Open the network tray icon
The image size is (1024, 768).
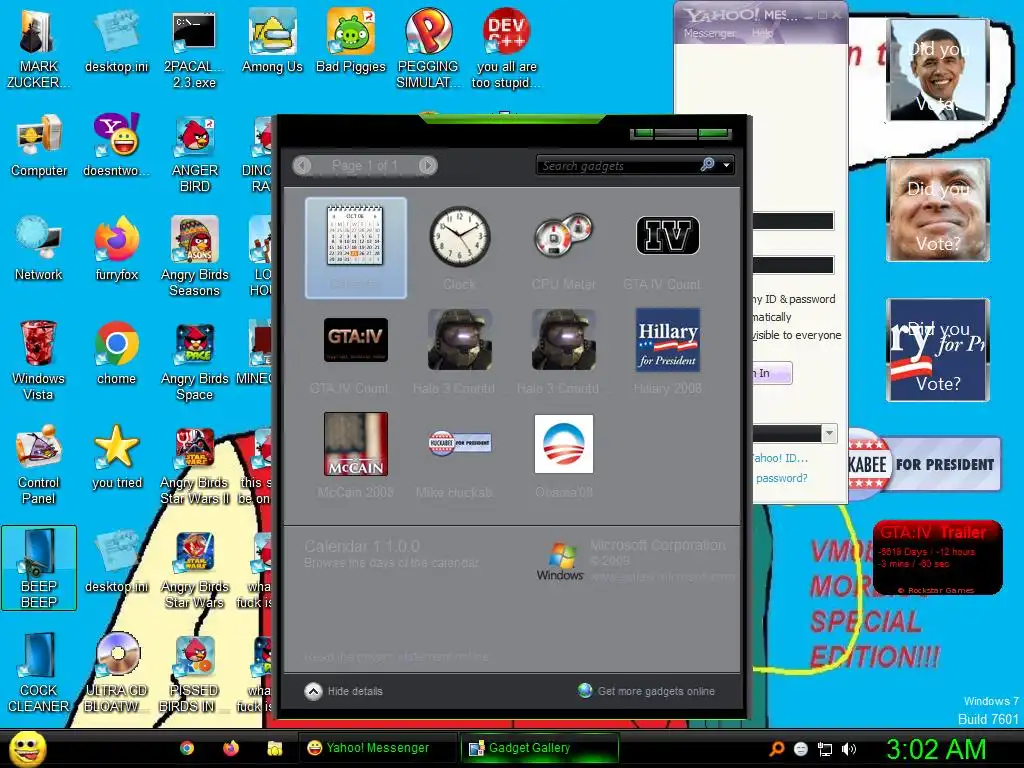[825, 749]
